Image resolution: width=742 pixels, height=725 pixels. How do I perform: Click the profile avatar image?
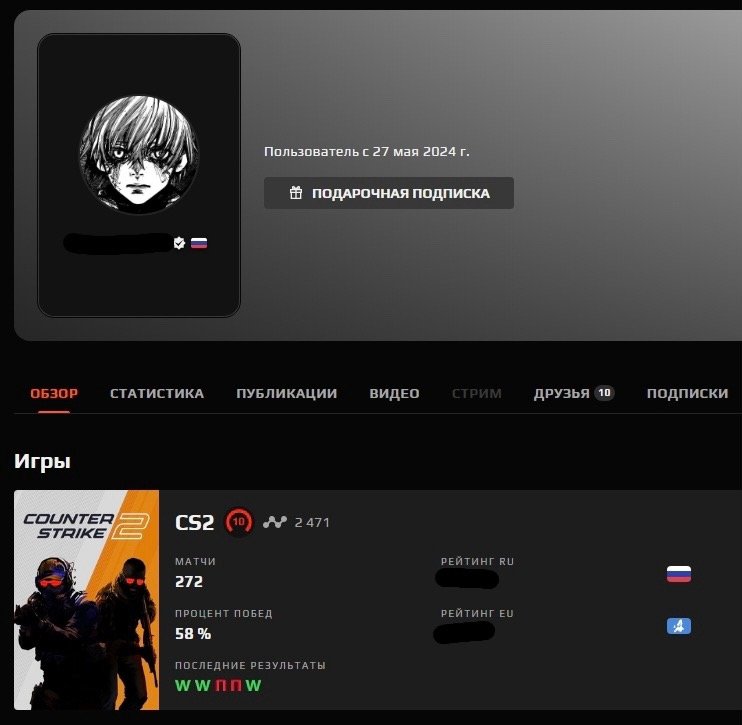coord(139,154)
